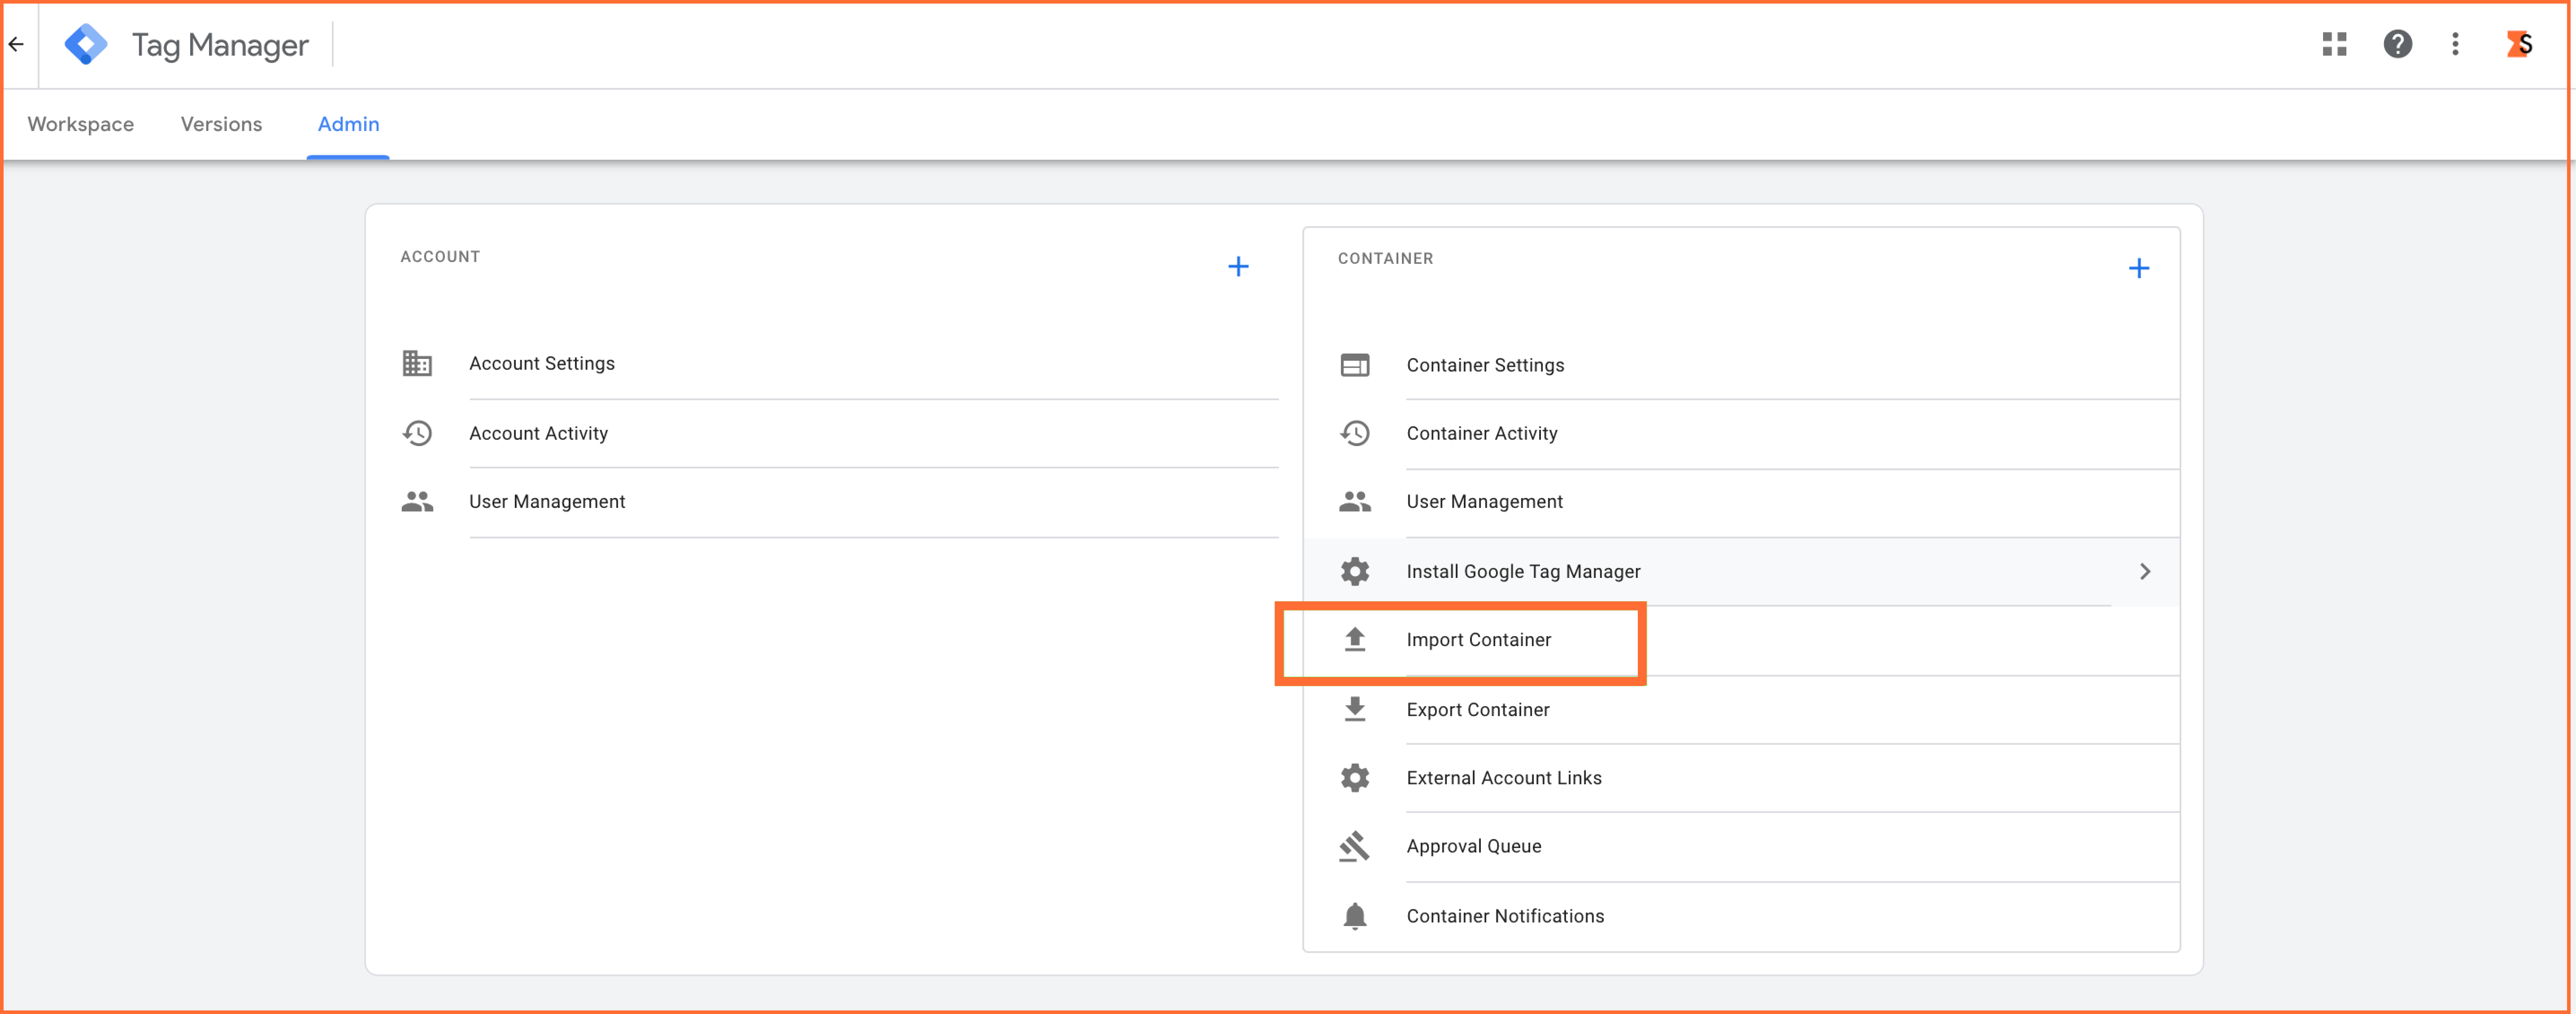Open the user profile avatar
Screen dimensions: 2576x1014
(2519, 44)
